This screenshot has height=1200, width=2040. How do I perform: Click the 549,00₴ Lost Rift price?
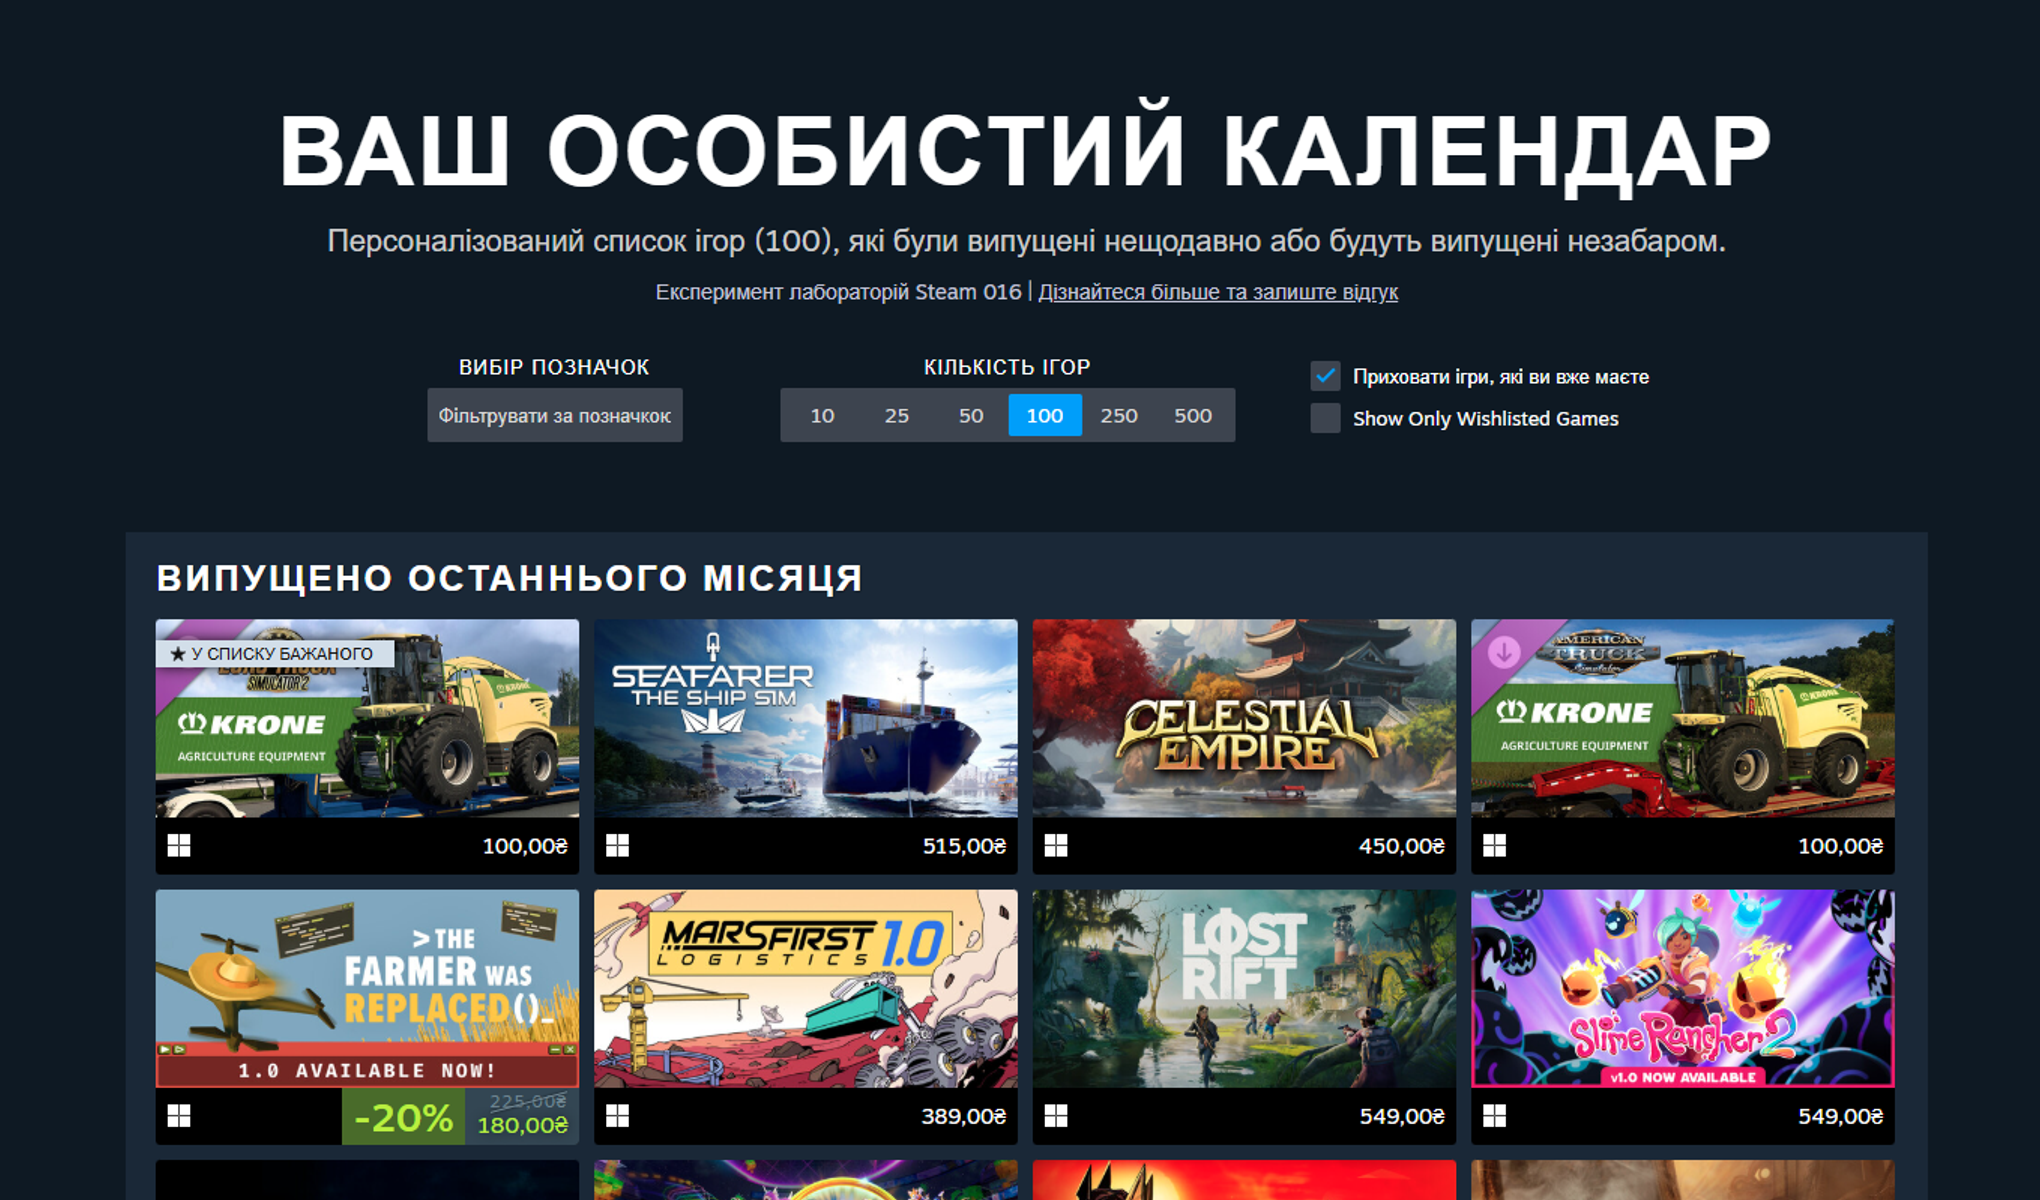click(x=1402, y=1116)
